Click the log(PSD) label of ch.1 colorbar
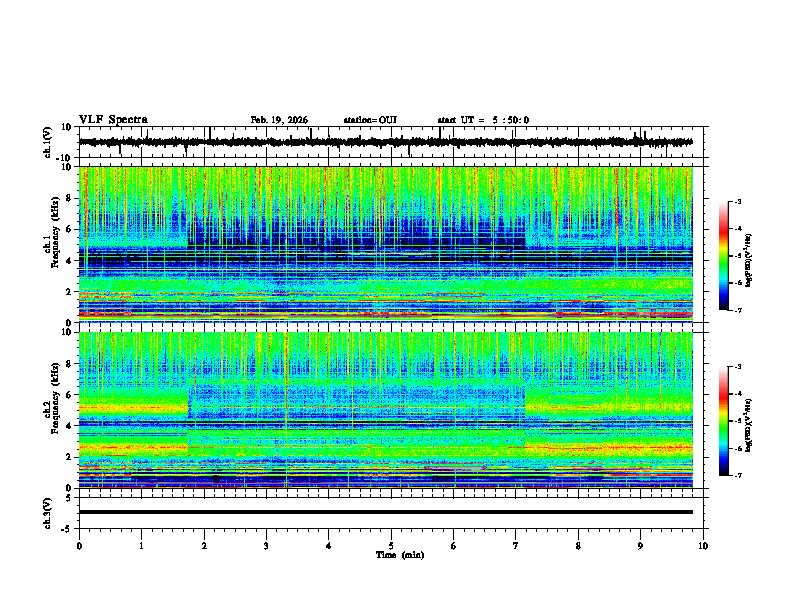Screen dimensions: 792x612 (x=748, y=260)
